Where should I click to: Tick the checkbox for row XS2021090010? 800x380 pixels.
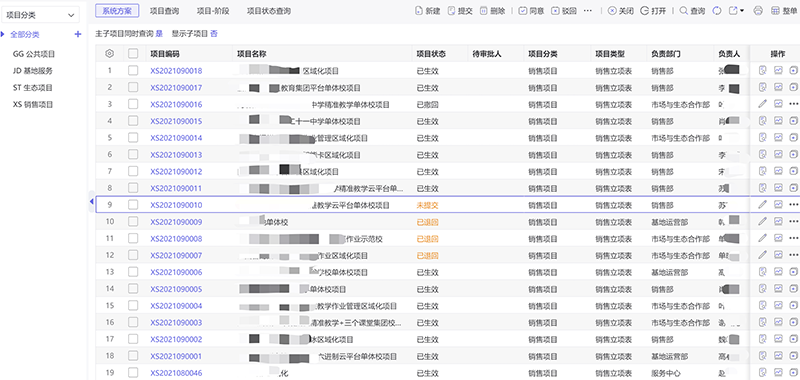(x=133, y=205)
